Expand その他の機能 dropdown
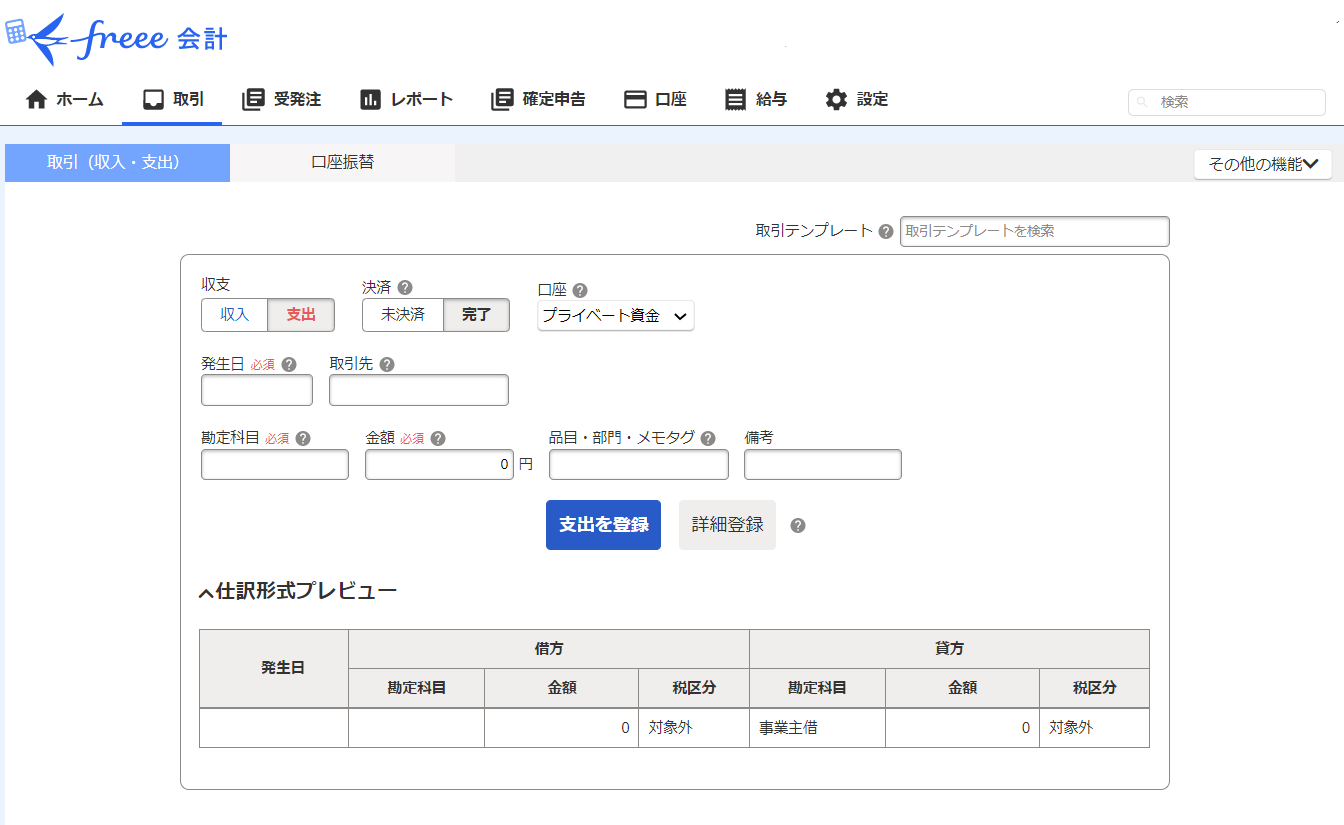 tap(1263, 164)
